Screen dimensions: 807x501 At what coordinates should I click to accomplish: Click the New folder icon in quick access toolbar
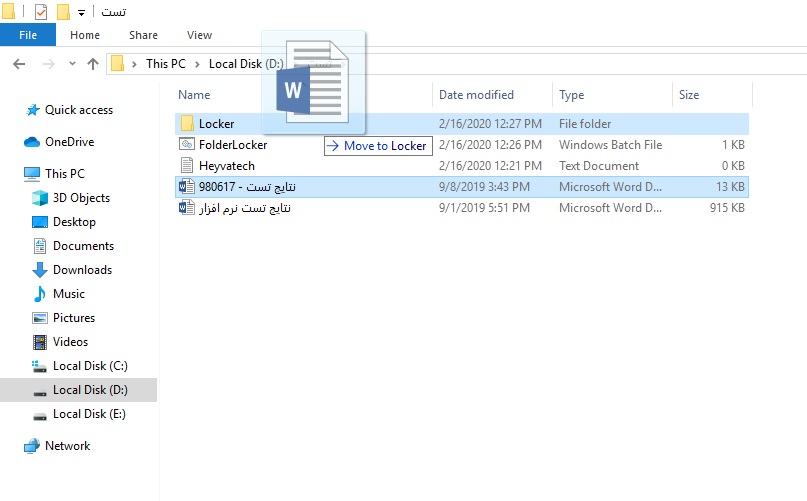point(63,11)
